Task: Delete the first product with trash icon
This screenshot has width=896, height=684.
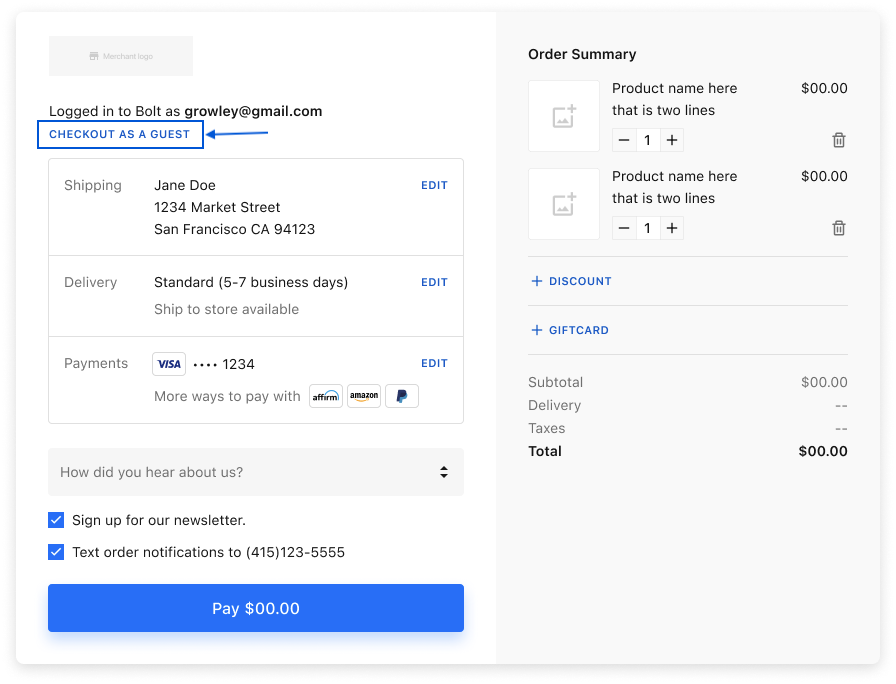Action: pos(838,140)
